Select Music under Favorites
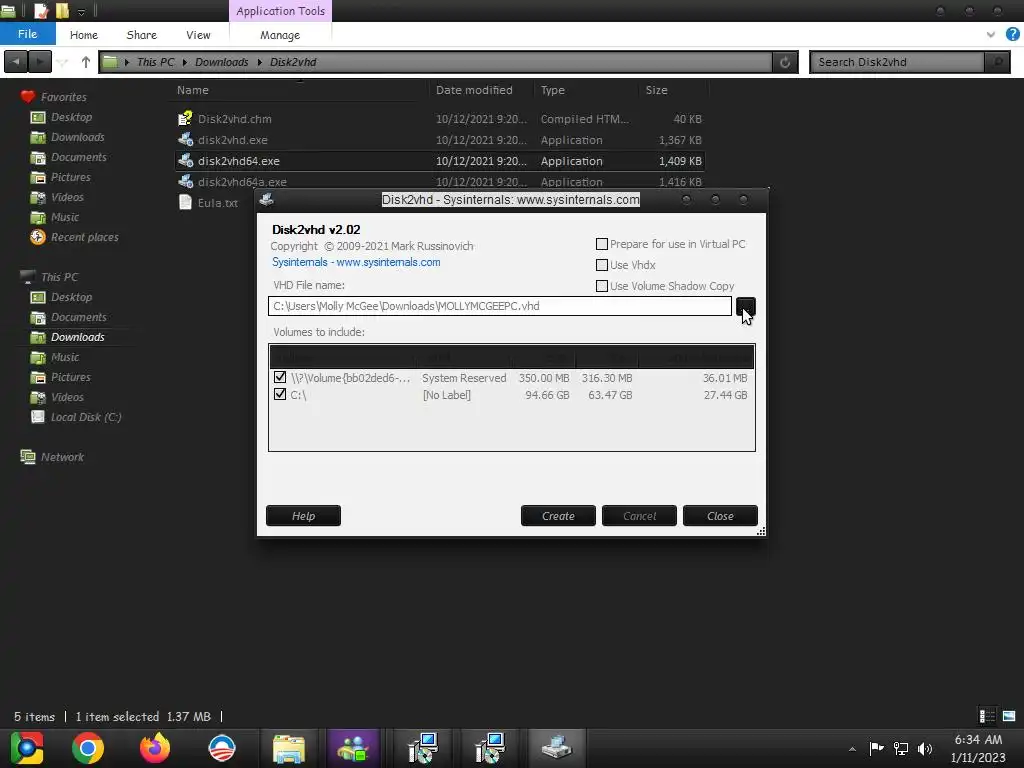Viewport: 1024px width, 768px height. click(65, 217)
